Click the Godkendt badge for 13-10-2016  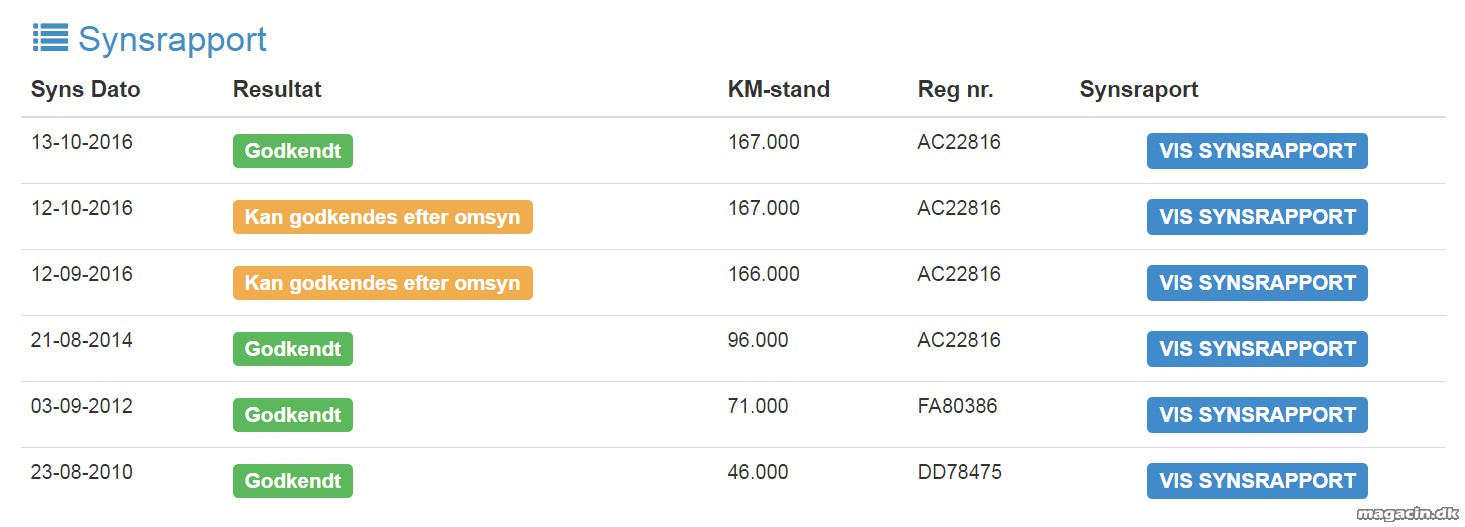[293, 151]
